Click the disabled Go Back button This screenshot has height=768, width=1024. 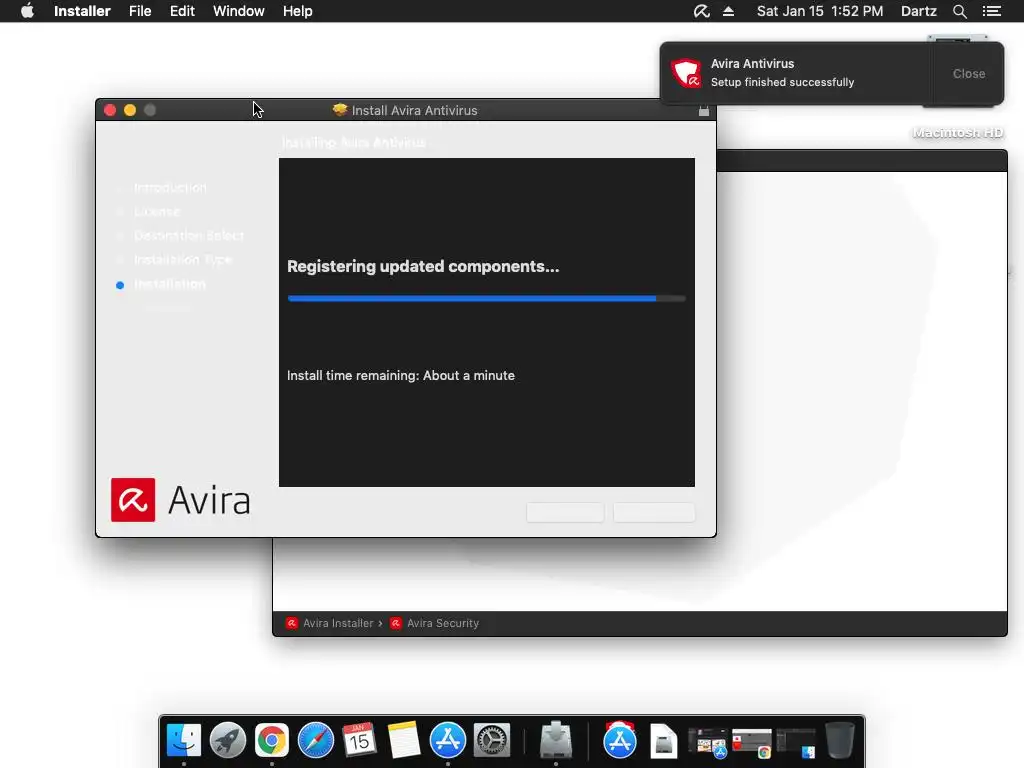coord(565,513)
